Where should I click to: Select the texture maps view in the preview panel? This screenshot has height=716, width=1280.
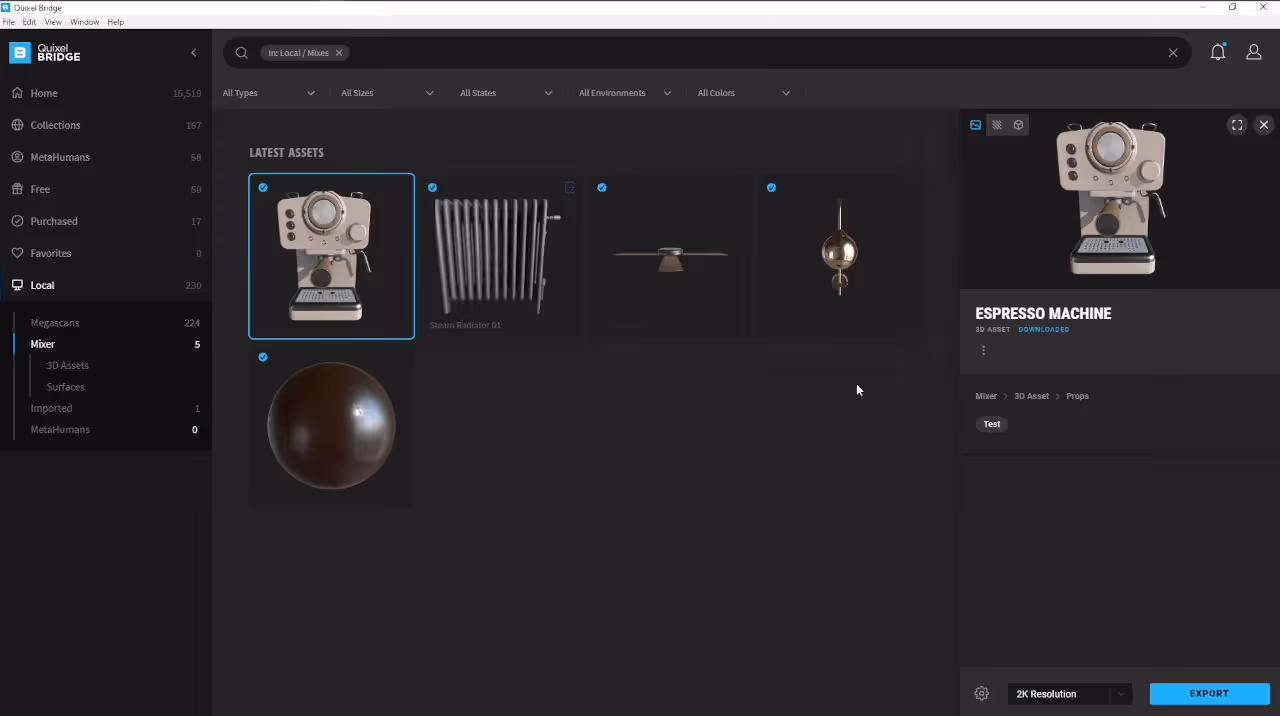(997, 124)
